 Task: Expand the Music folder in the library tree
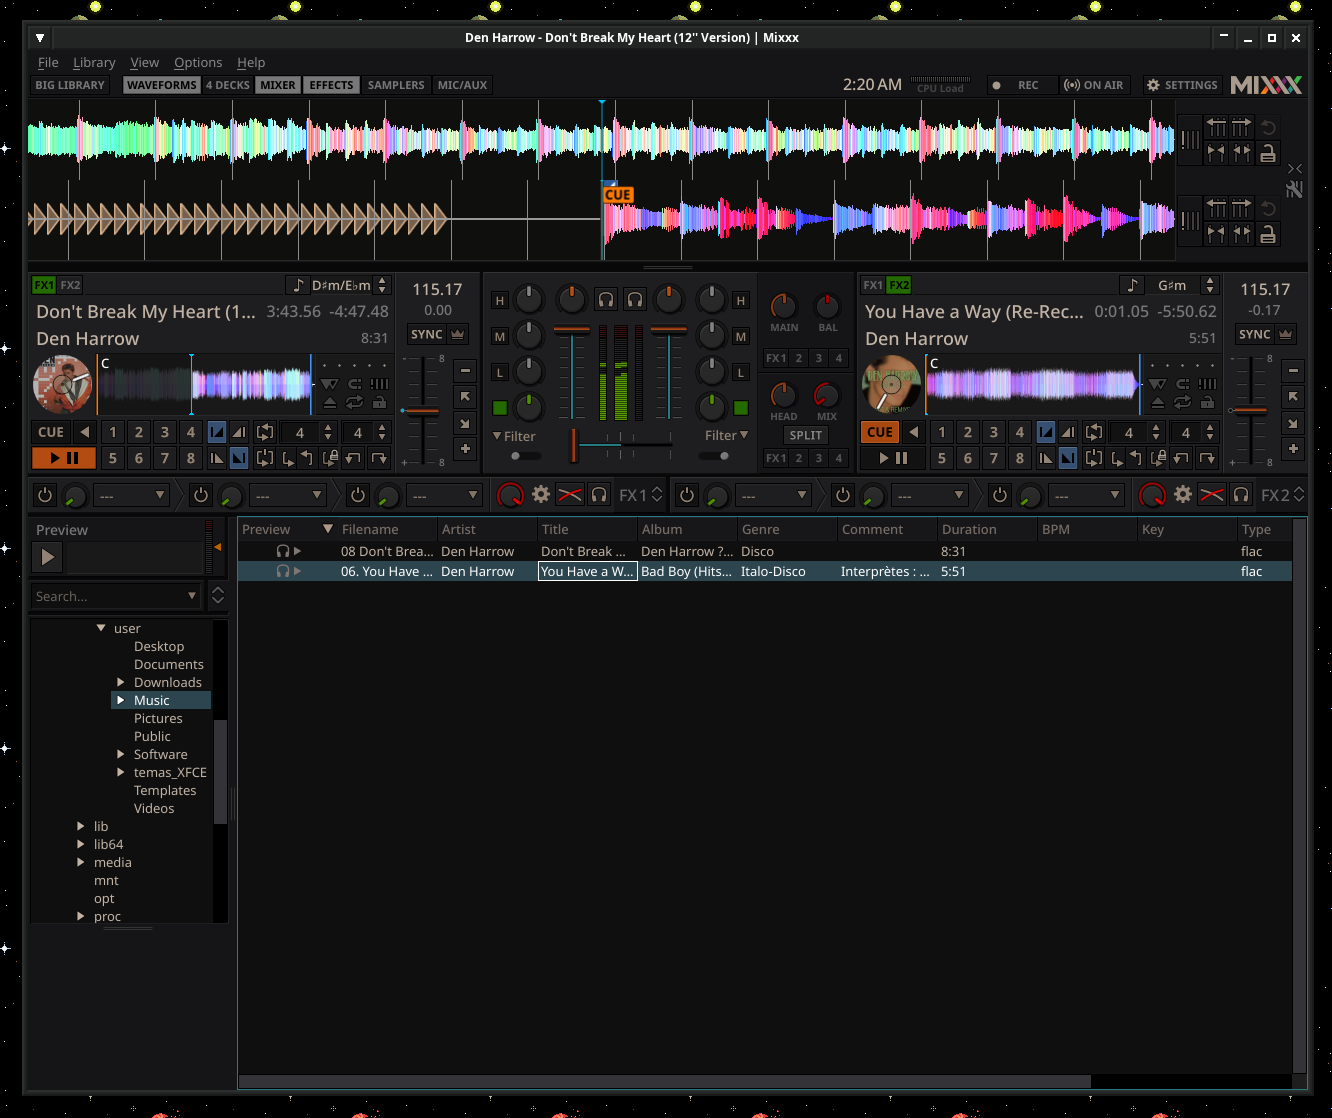tap(121, 701)
